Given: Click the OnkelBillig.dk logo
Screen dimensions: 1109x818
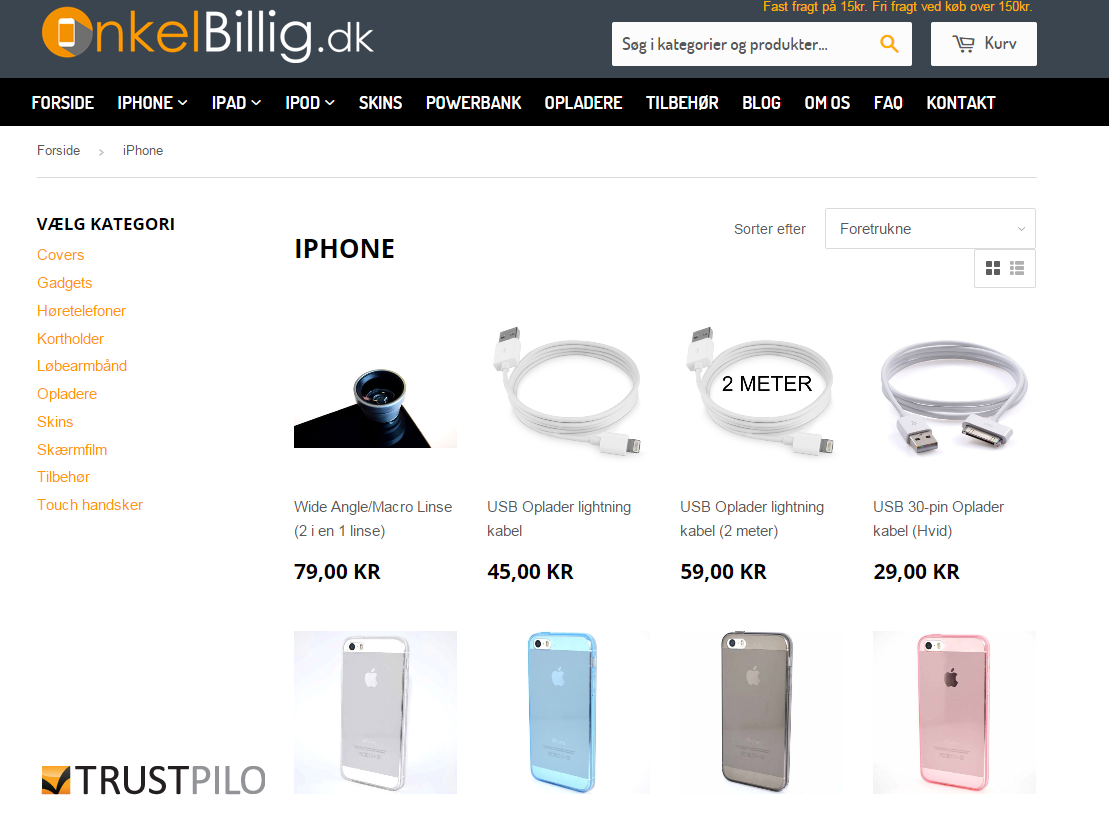Looking at the screenshot, I should click(x=207, y=34).
